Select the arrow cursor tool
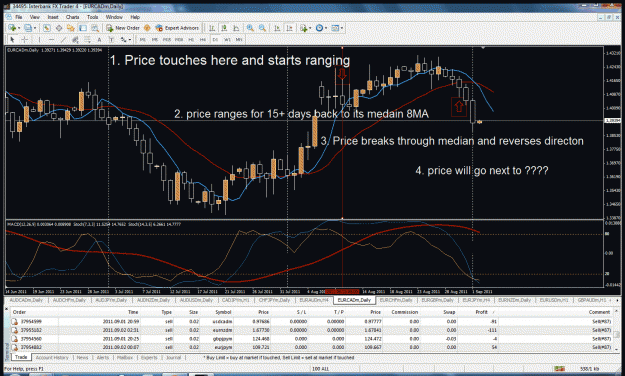 pyautogui.click(x=12, y=39)
